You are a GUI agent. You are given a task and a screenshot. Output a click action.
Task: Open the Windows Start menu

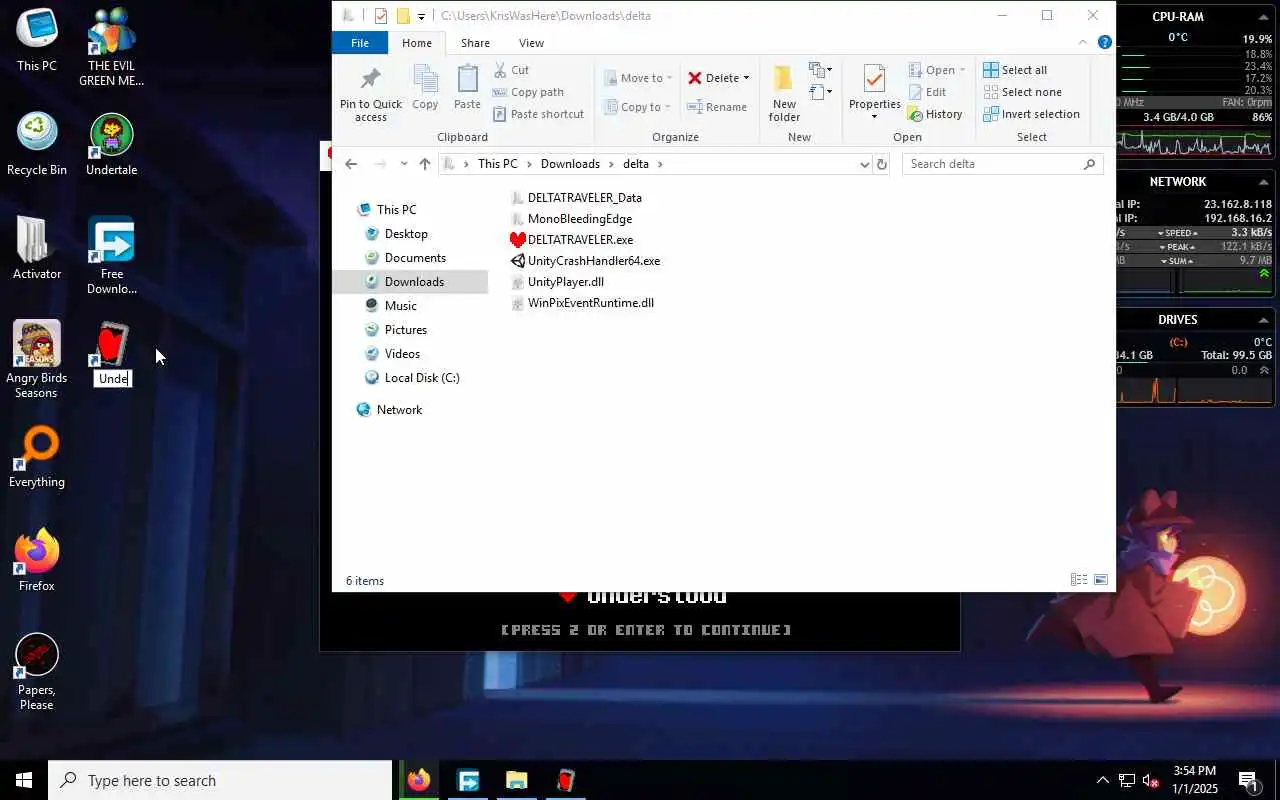[24, 780]
